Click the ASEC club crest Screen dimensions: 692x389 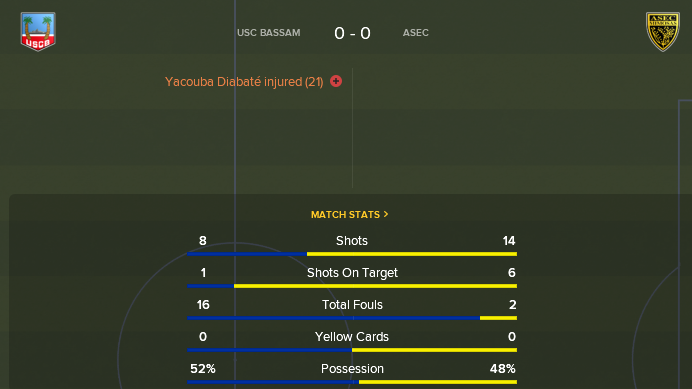[663, 32]
